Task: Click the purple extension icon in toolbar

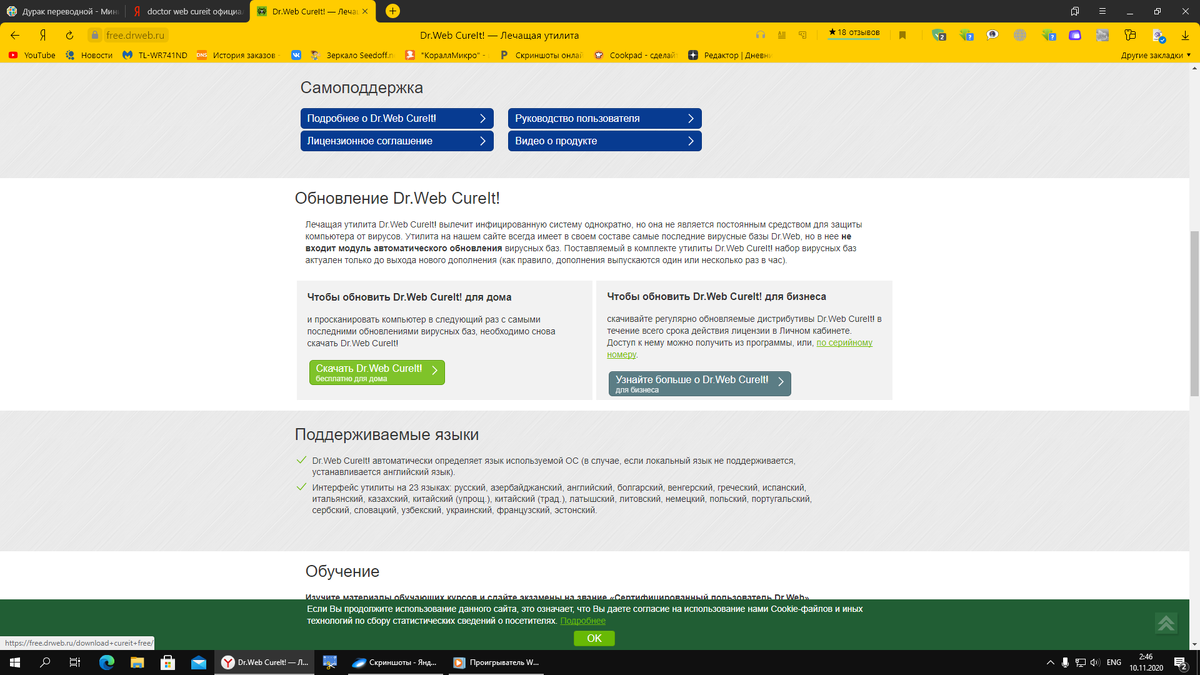Action: (1074, 35)
